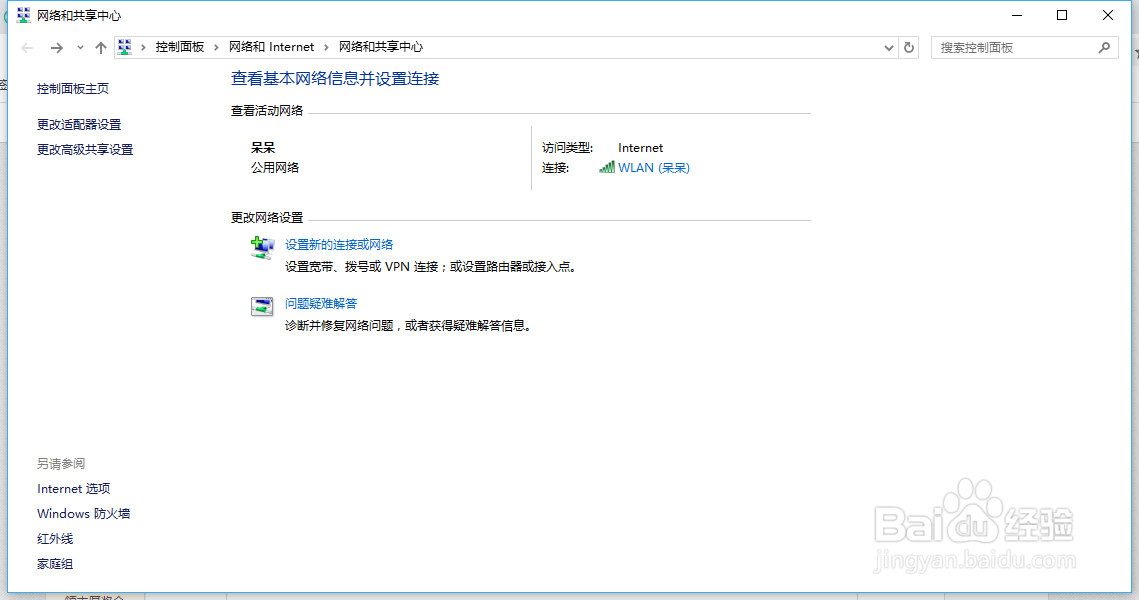Close the 网络和共享中心 window

tap(1108, 15)
